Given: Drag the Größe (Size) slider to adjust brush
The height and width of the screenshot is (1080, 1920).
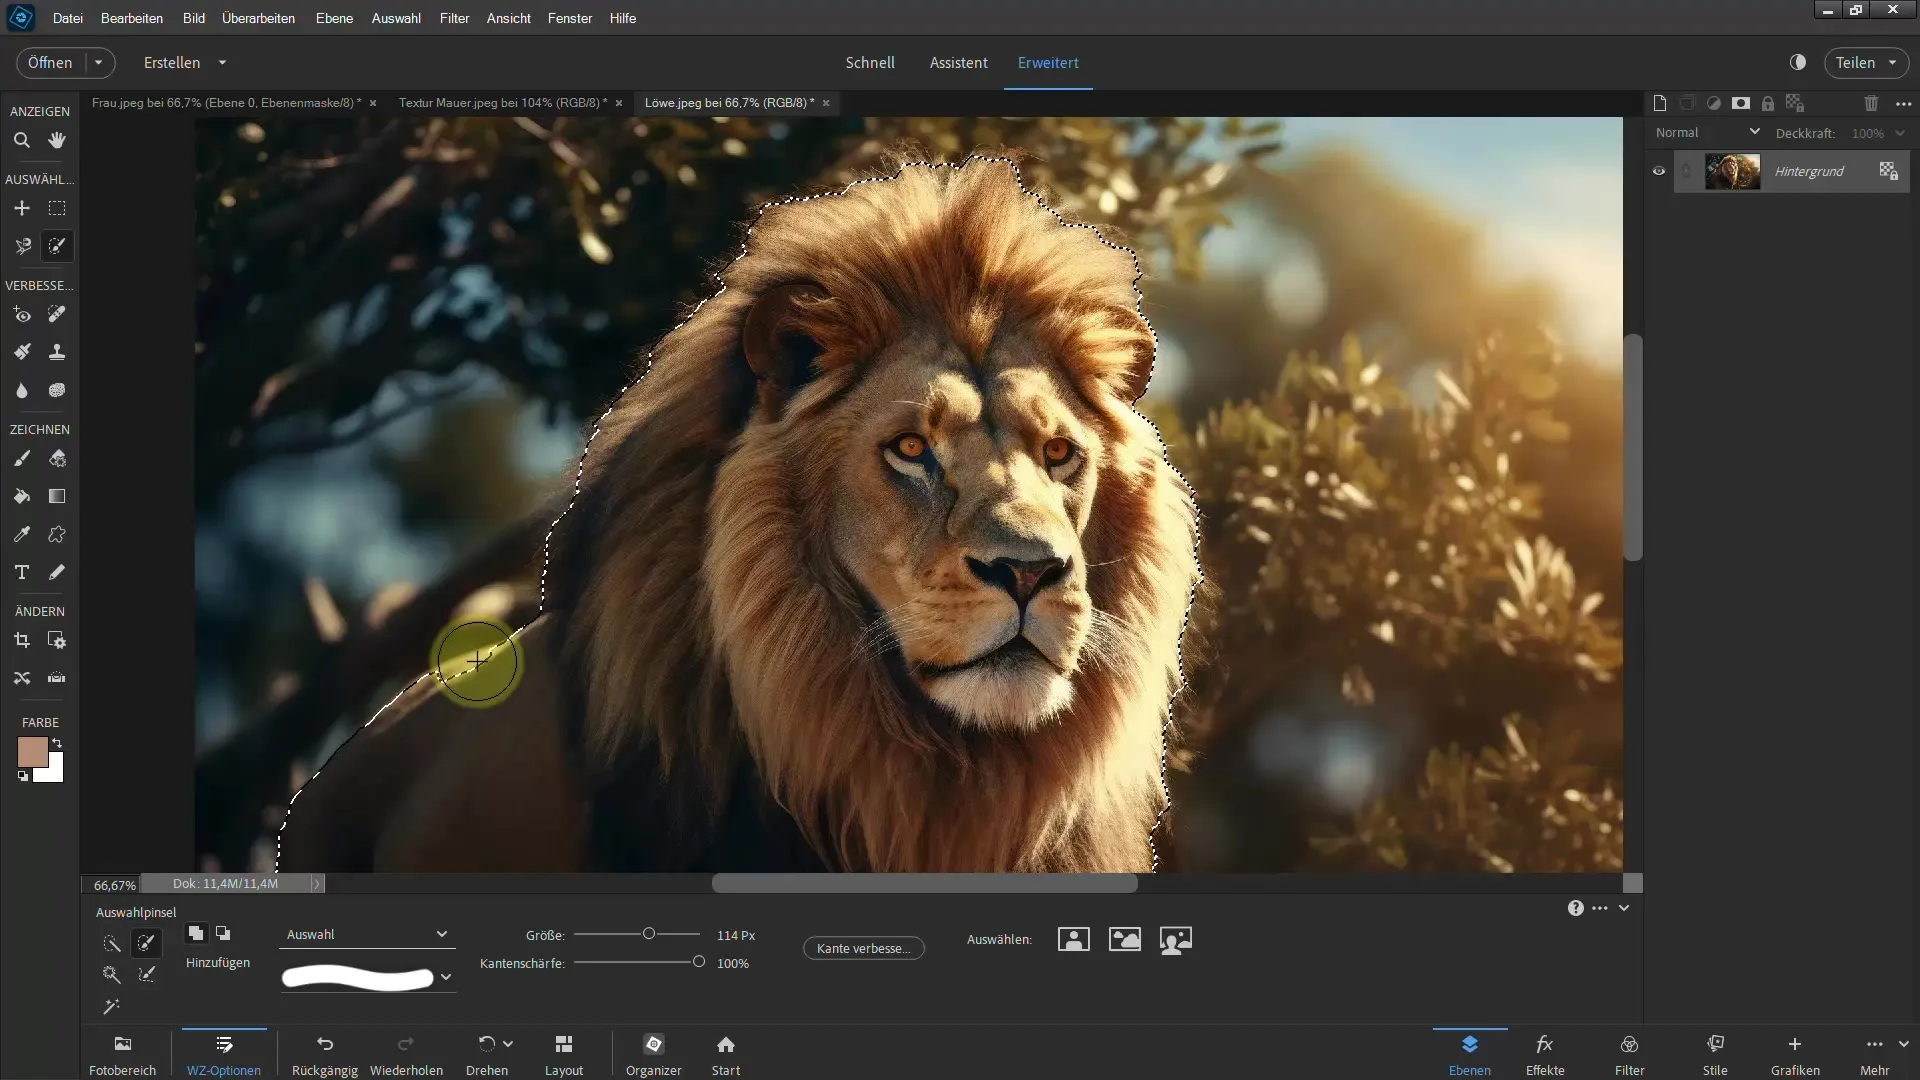Looking at the screenshot, I should click(x=647, y=934).
